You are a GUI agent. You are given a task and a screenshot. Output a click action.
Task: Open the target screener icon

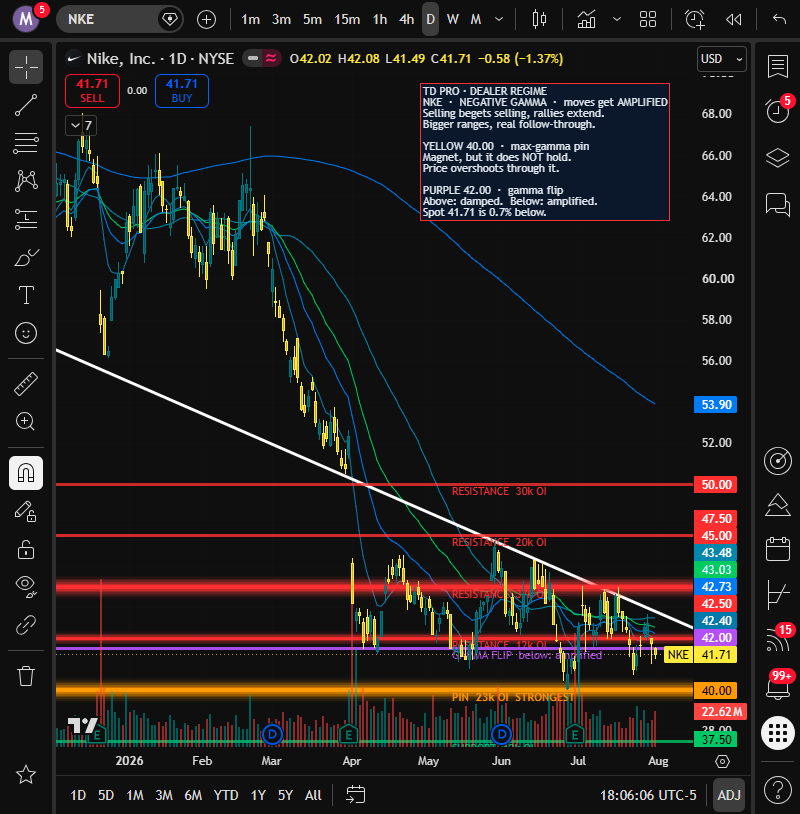(777, 461)
